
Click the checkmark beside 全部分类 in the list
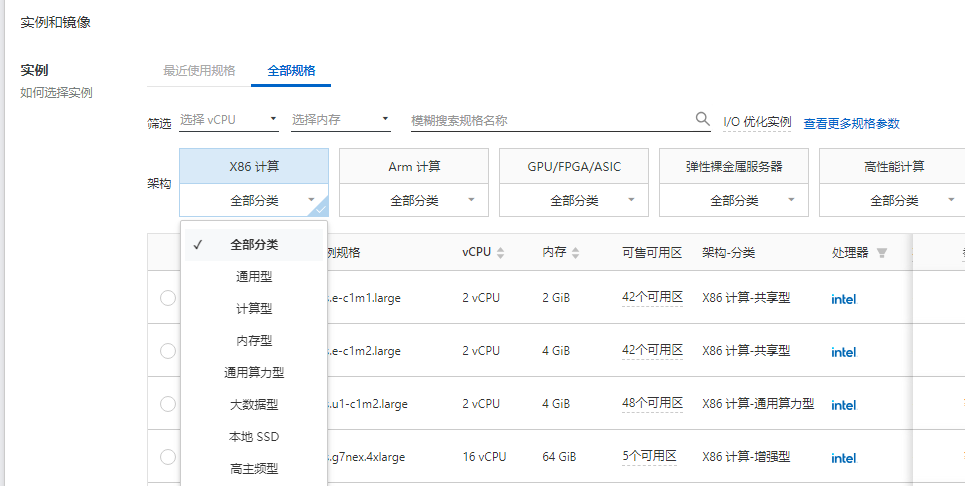coord(200,245)
